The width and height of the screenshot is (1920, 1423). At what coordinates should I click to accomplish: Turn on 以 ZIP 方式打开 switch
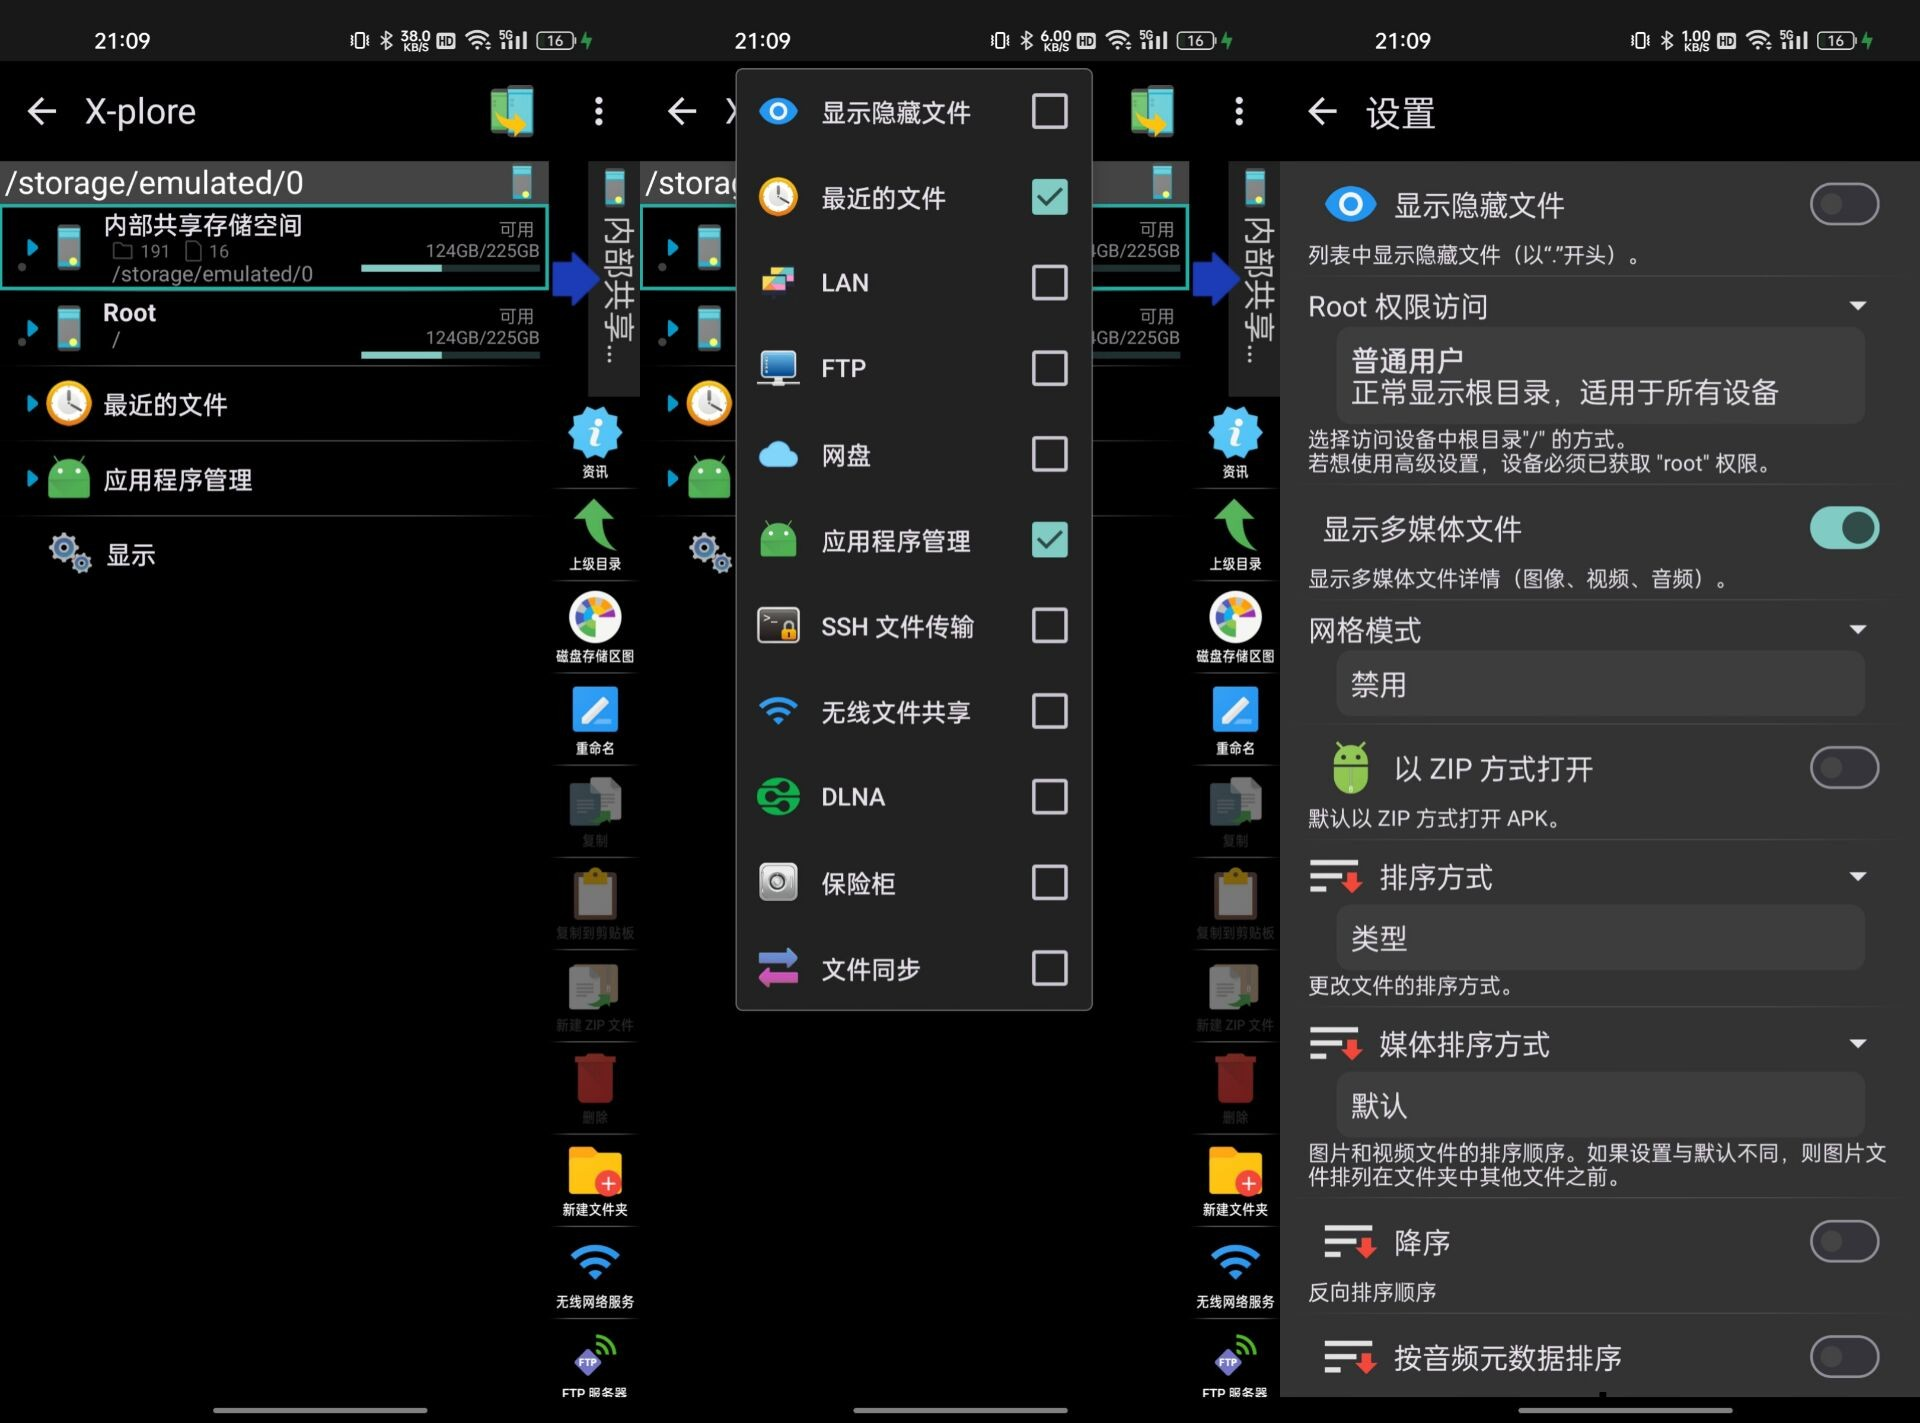tap(1845, 768)
